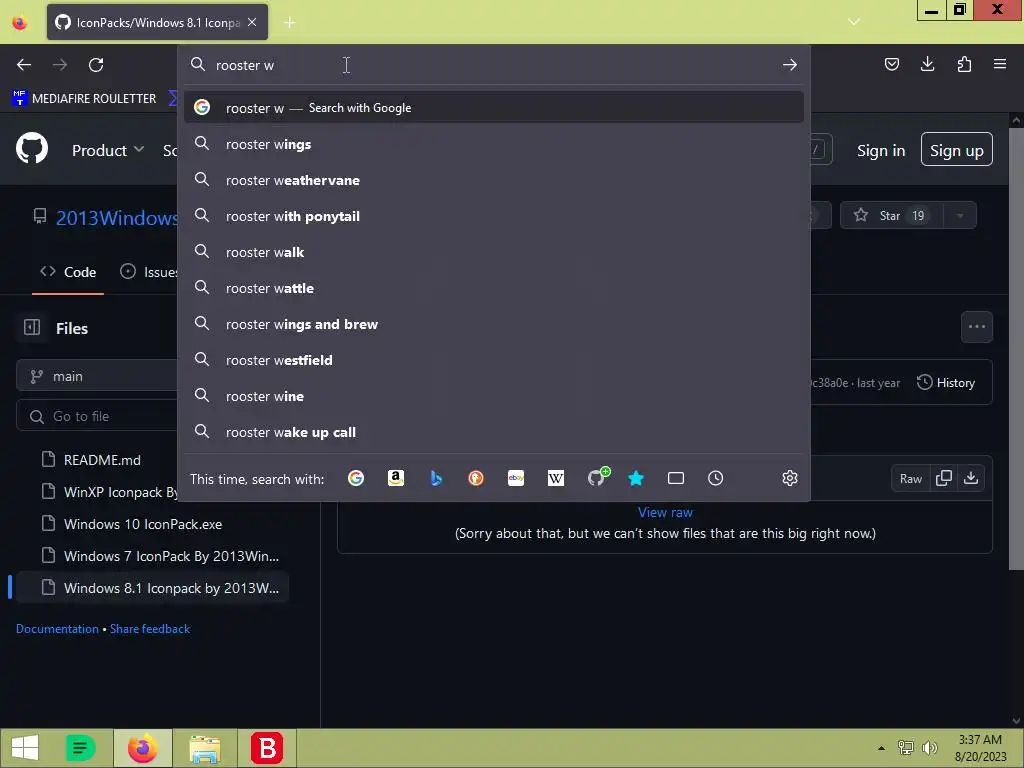This screenshot has height=768, width=1024.
Task: Select suggestion rooster wattle
Action: (493, 288)
